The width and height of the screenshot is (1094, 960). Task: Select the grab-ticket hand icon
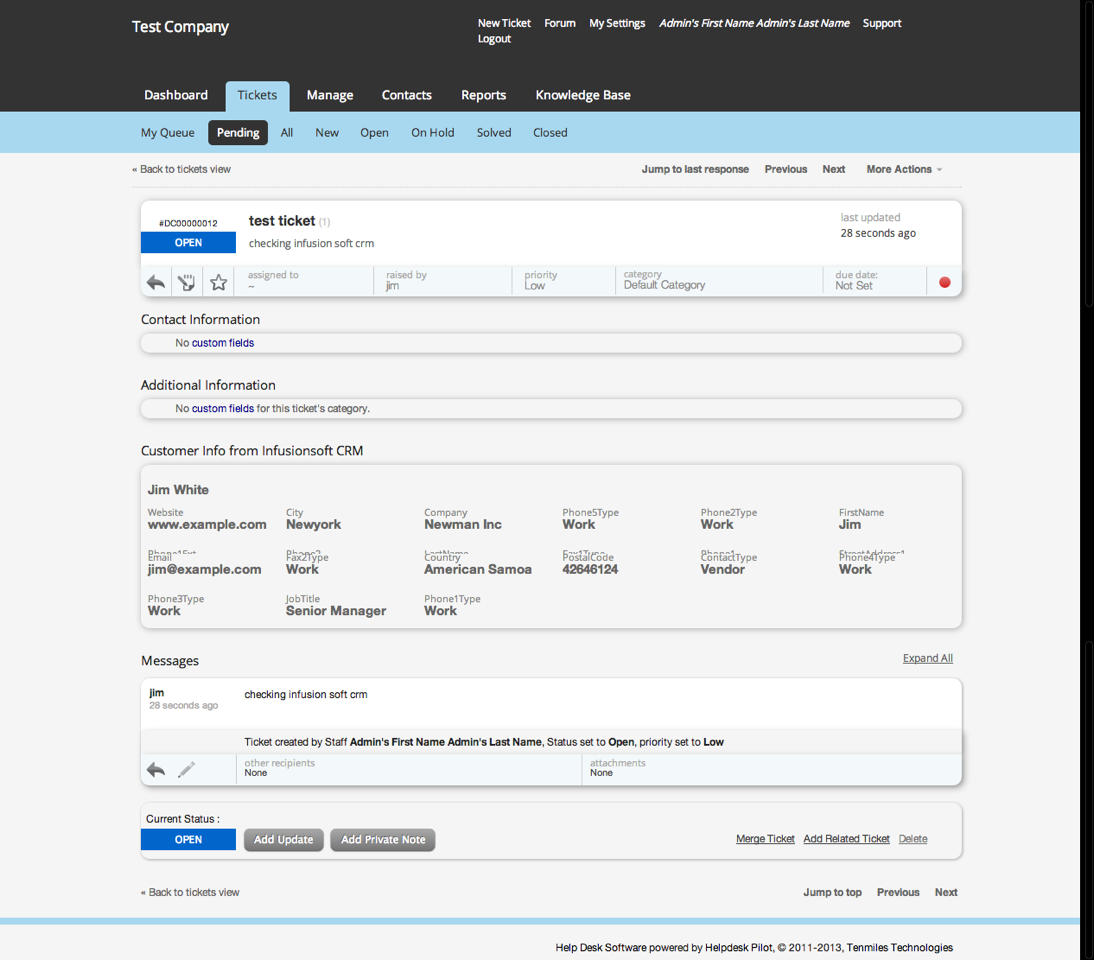click(x=187, y=282)
